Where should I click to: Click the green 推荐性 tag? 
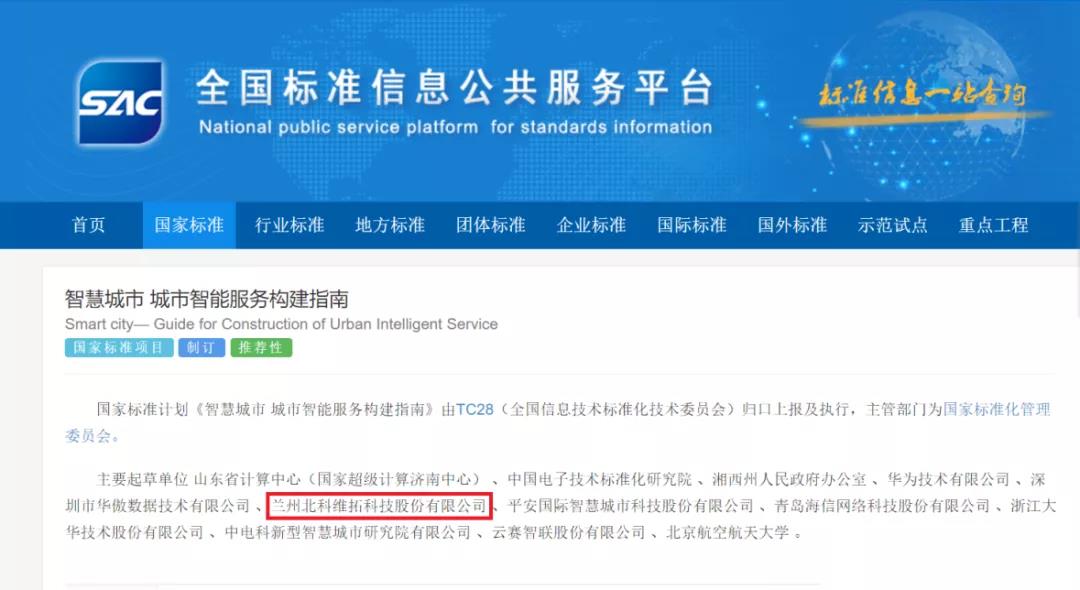pos(261,348)
